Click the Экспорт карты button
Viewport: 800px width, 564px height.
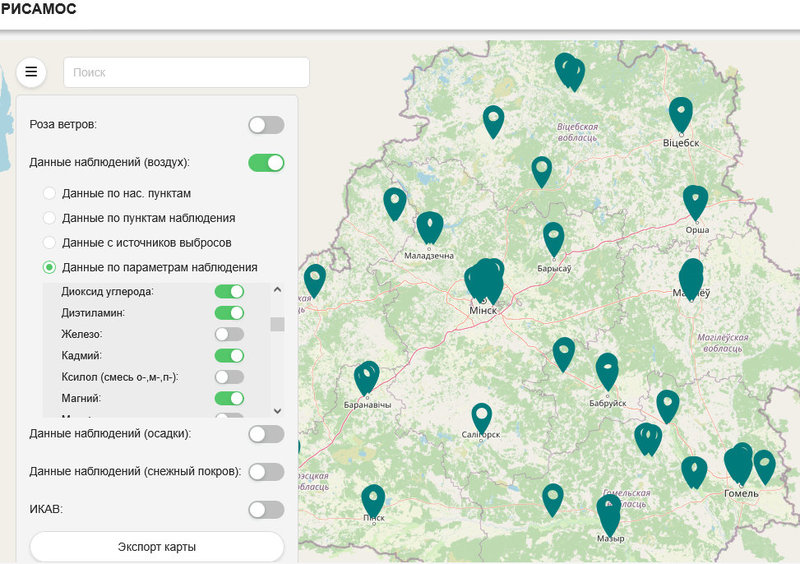pos(157,547)
